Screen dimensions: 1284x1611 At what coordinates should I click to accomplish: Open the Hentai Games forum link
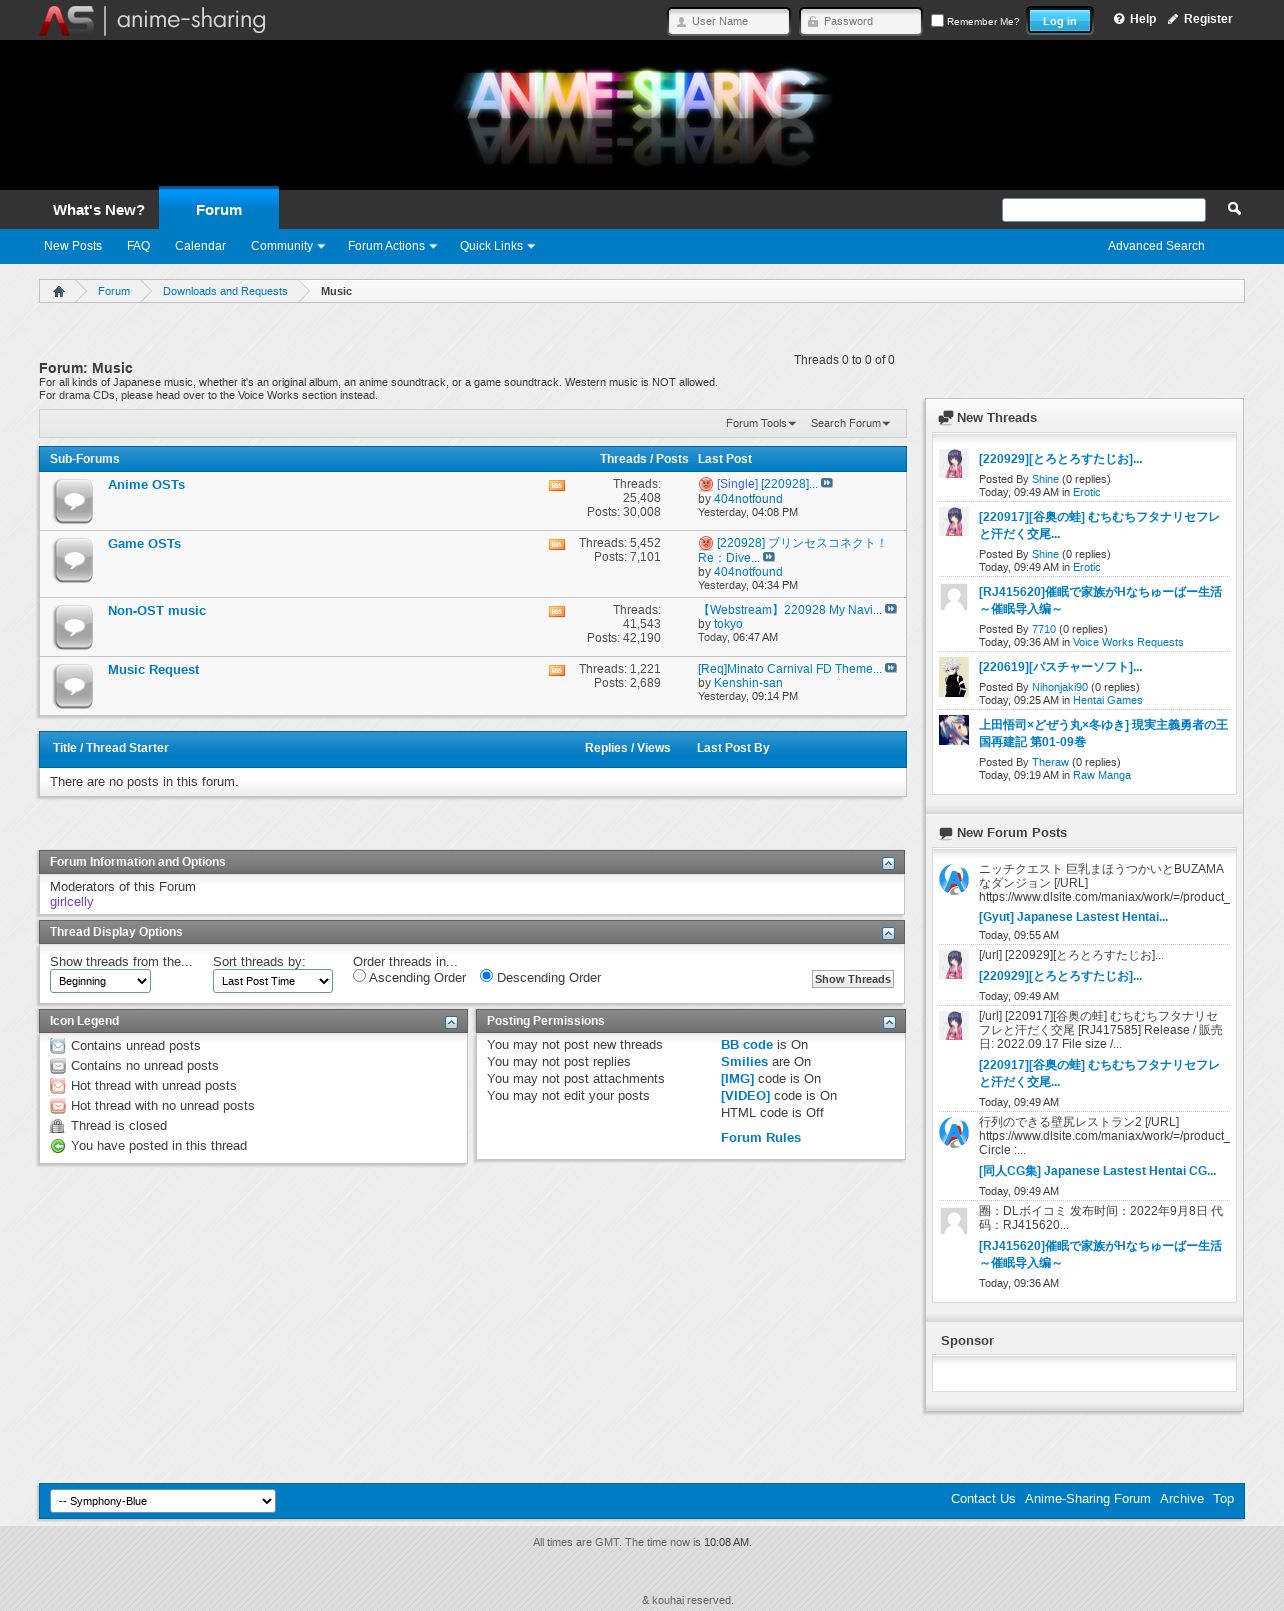pyautogui.click(x=1108, y=701)
